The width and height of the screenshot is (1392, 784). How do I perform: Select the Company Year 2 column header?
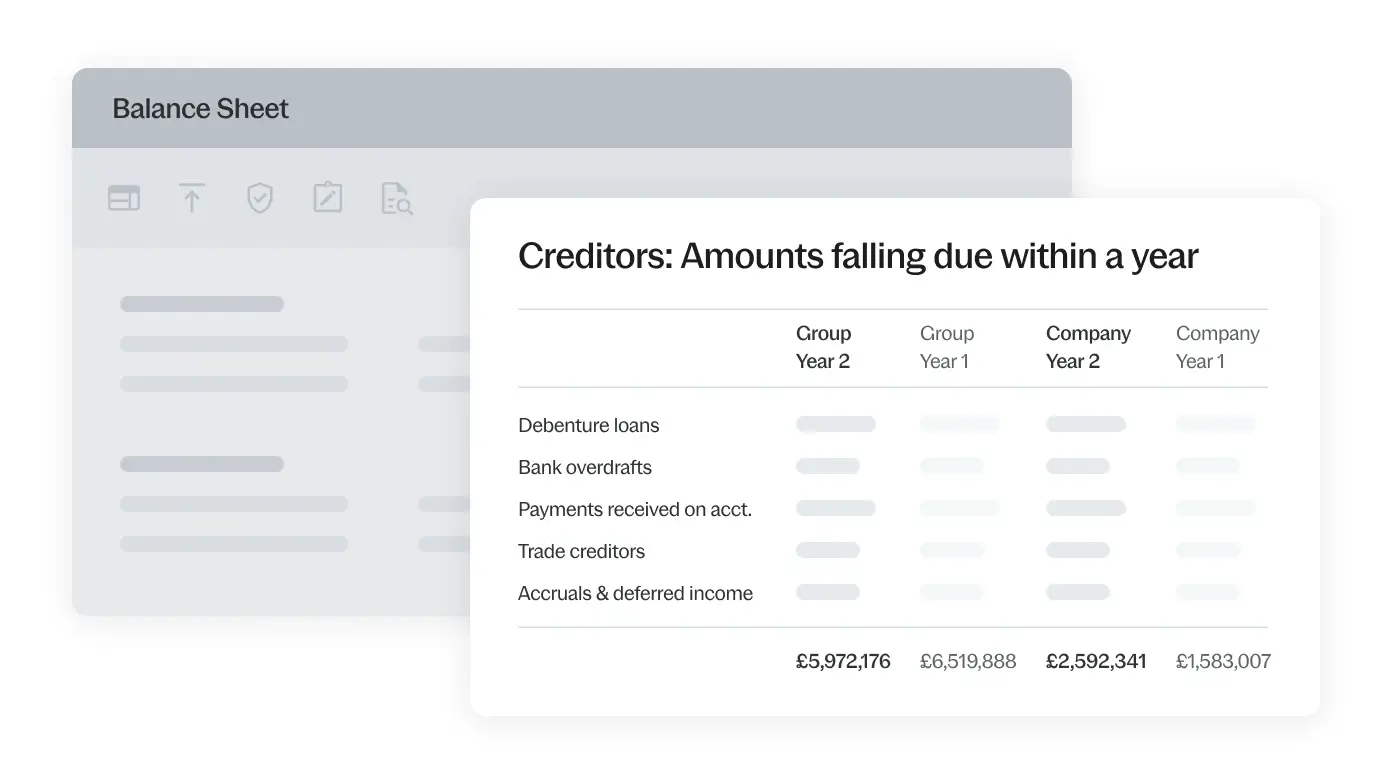(x=1088, y=347)
